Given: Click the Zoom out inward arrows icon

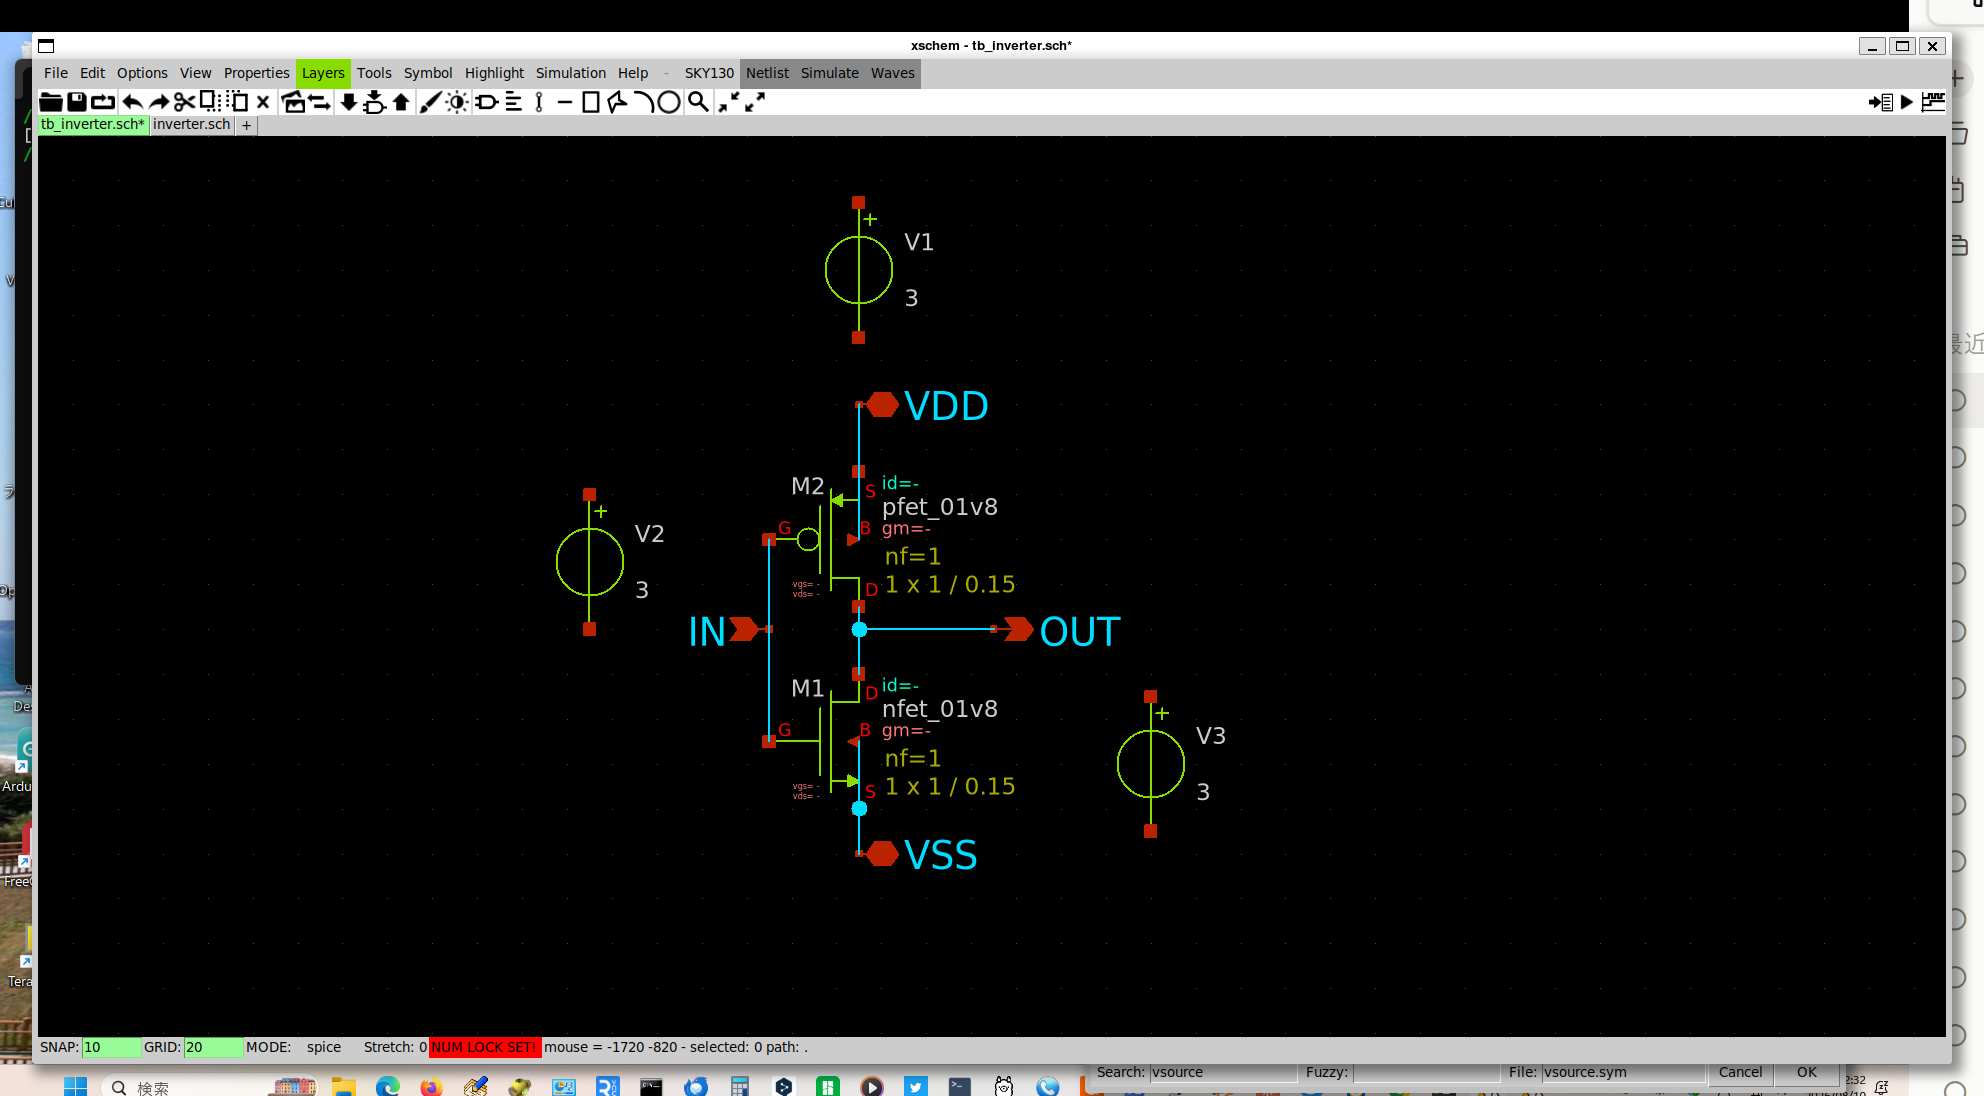Looking at the screenshot, I should 729,102.
